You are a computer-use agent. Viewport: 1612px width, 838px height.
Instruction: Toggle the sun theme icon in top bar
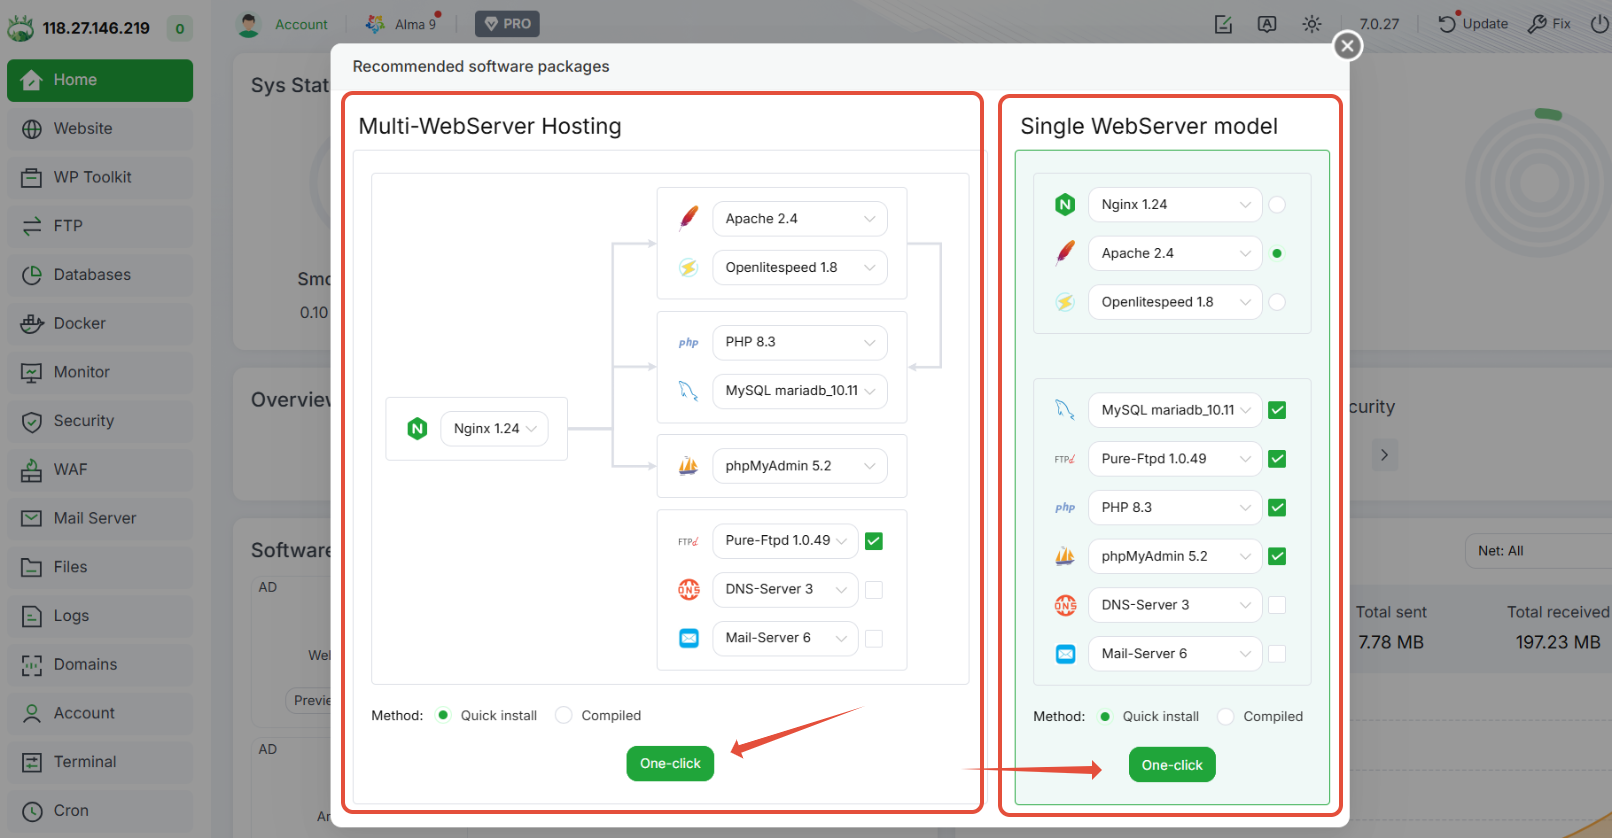coord(1312,24)
